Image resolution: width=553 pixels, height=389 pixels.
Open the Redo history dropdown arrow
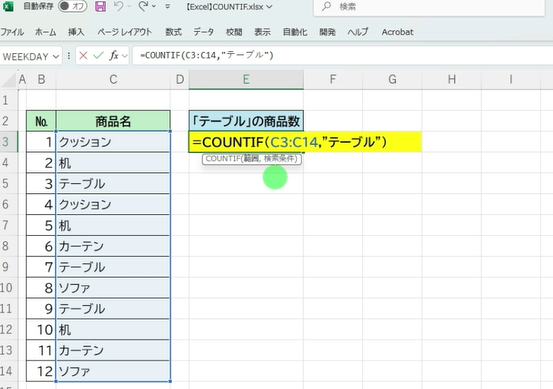click(x=154, y=6)
